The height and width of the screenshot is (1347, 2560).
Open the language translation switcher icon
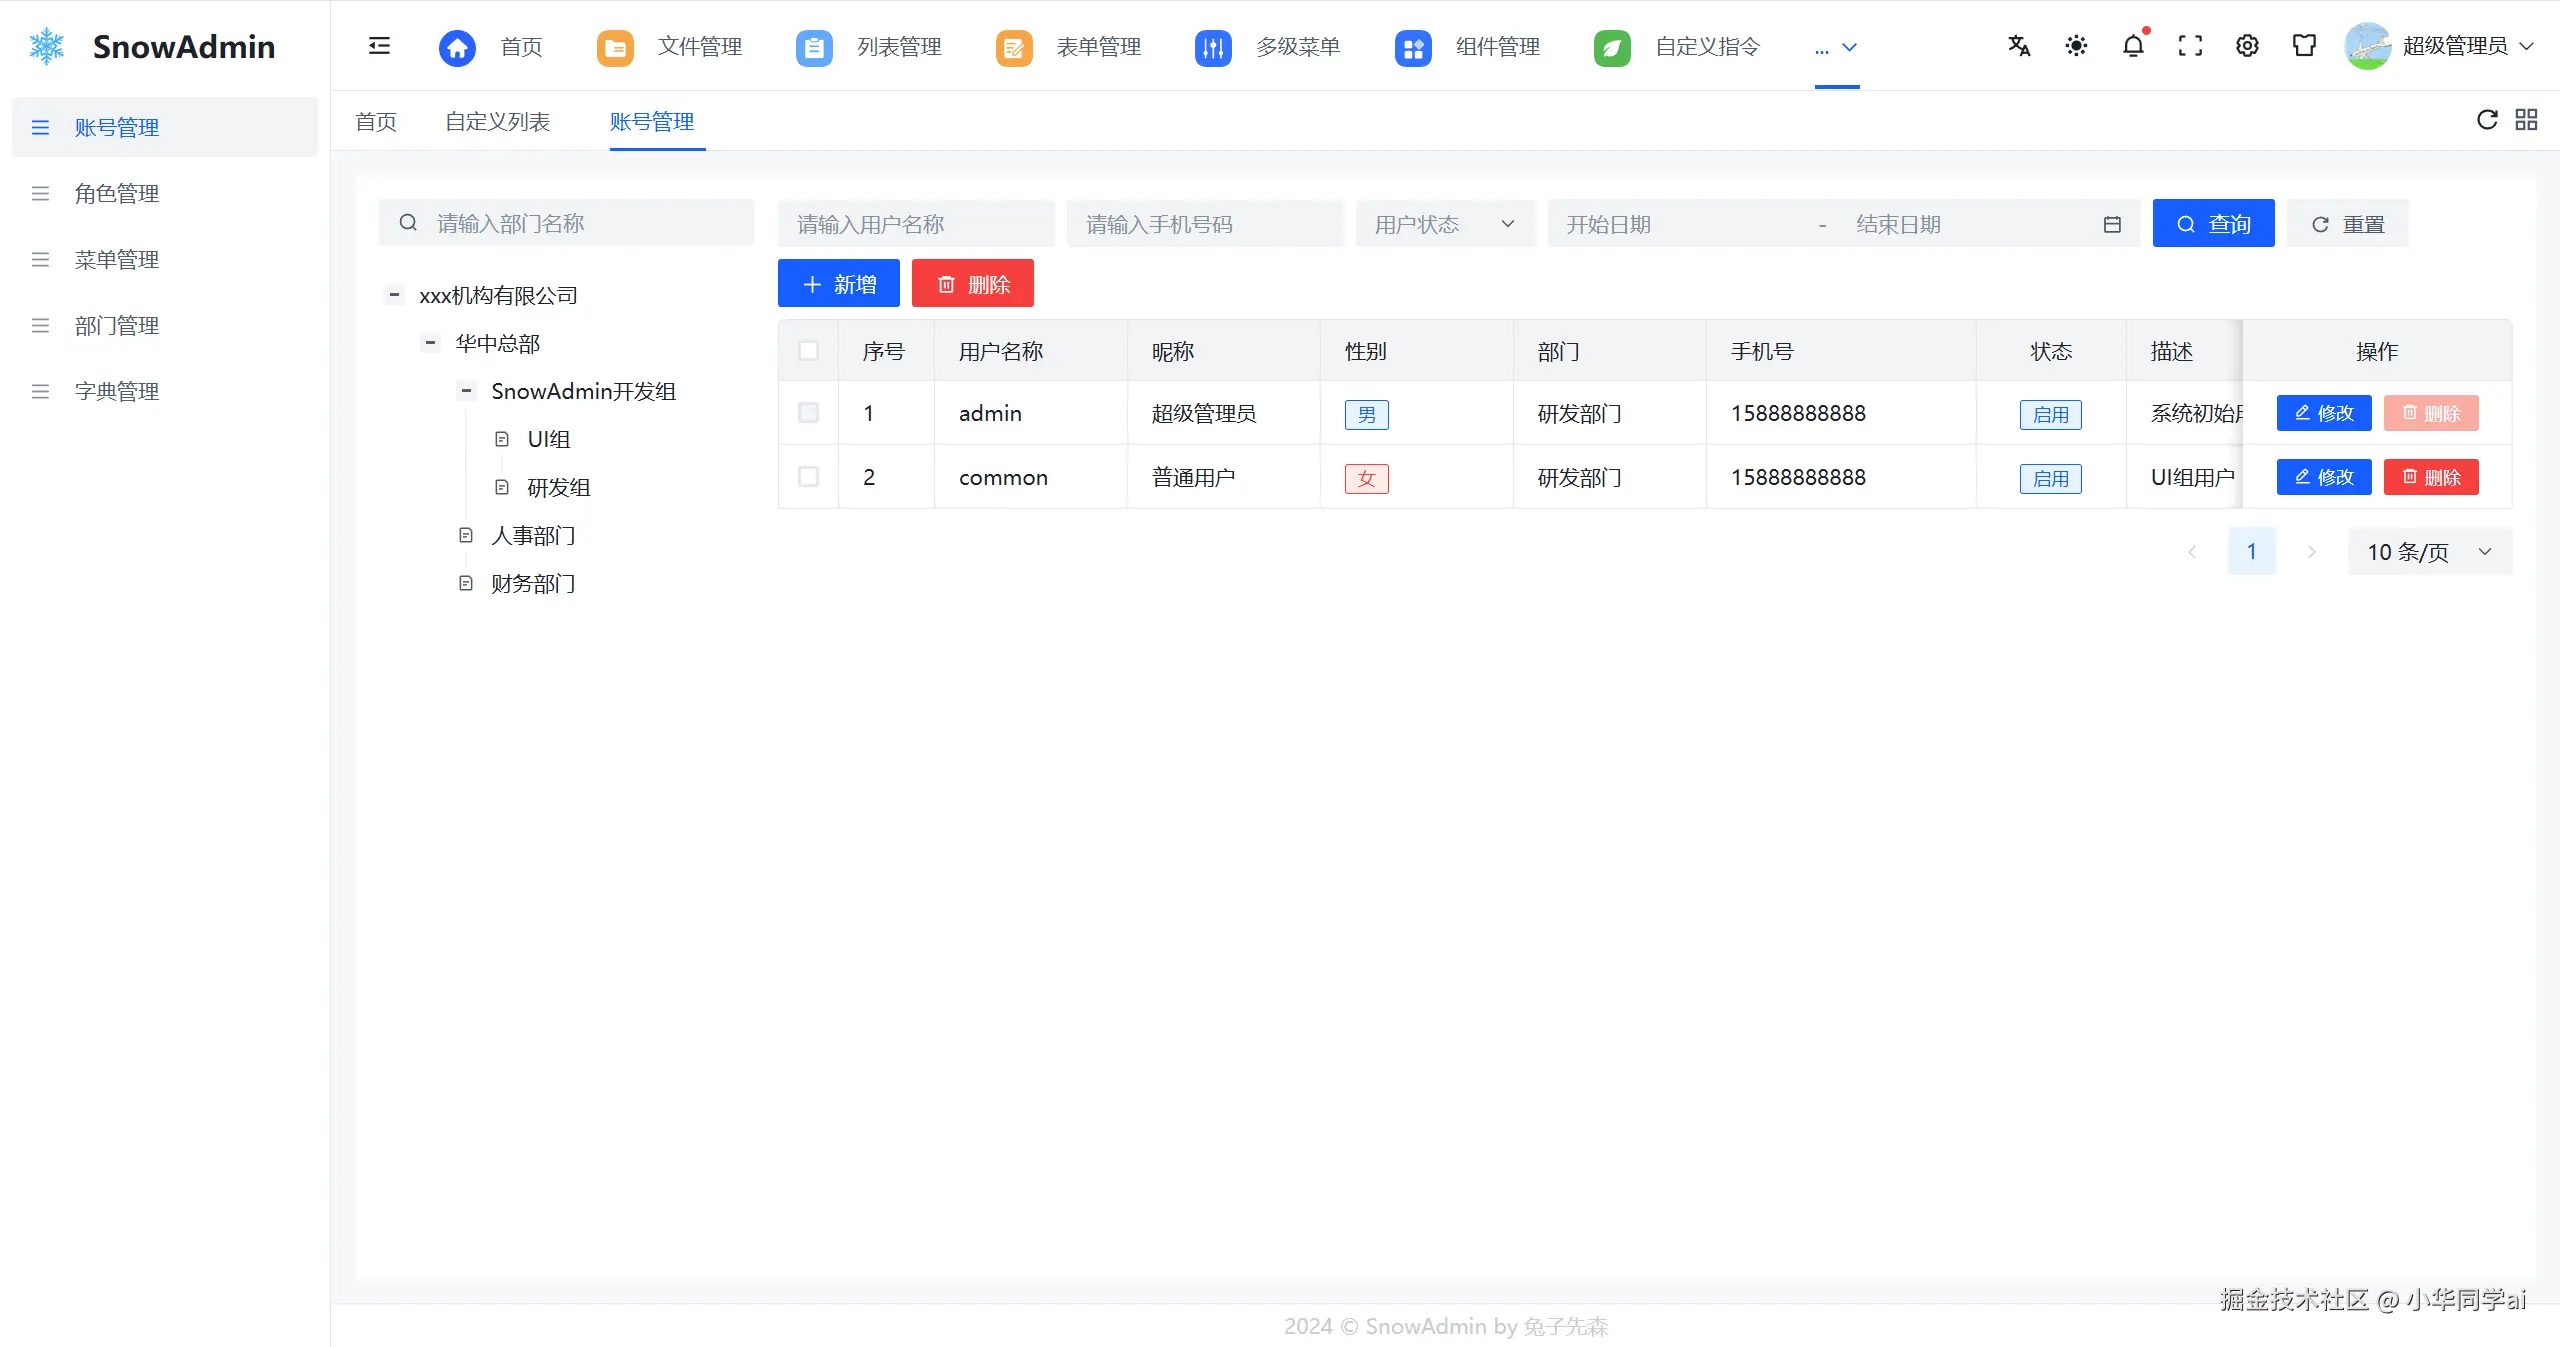pyautogui.click(x=2019, y=46)
